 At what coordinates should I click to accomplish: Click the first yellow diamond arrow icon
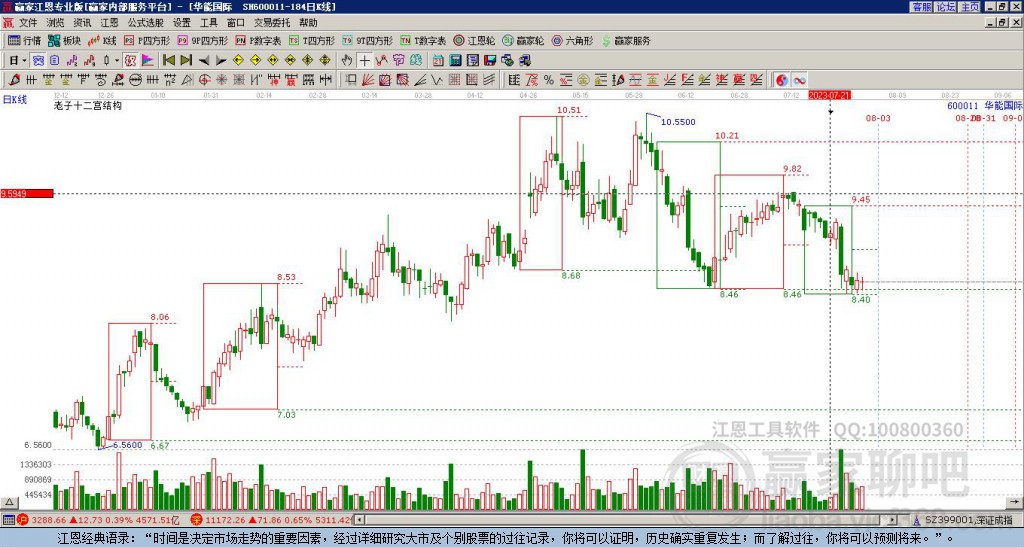238,61
